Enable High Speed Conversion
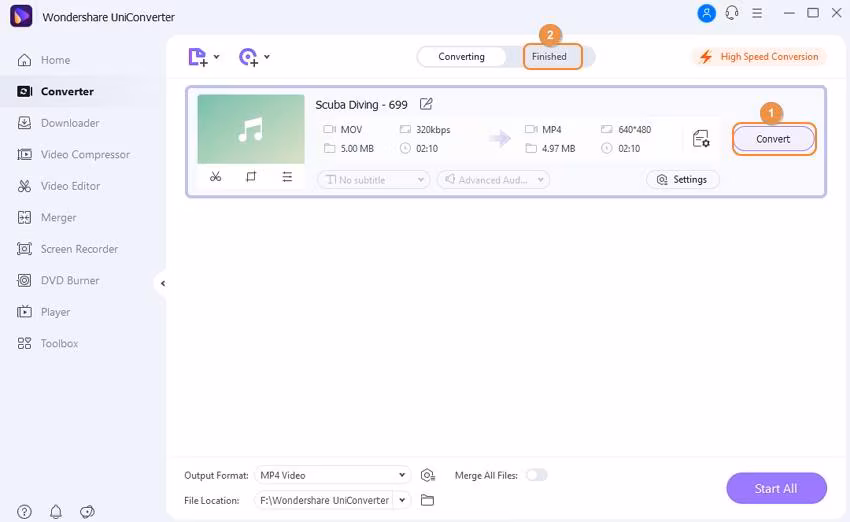The image size is (850, 522). 759,56
